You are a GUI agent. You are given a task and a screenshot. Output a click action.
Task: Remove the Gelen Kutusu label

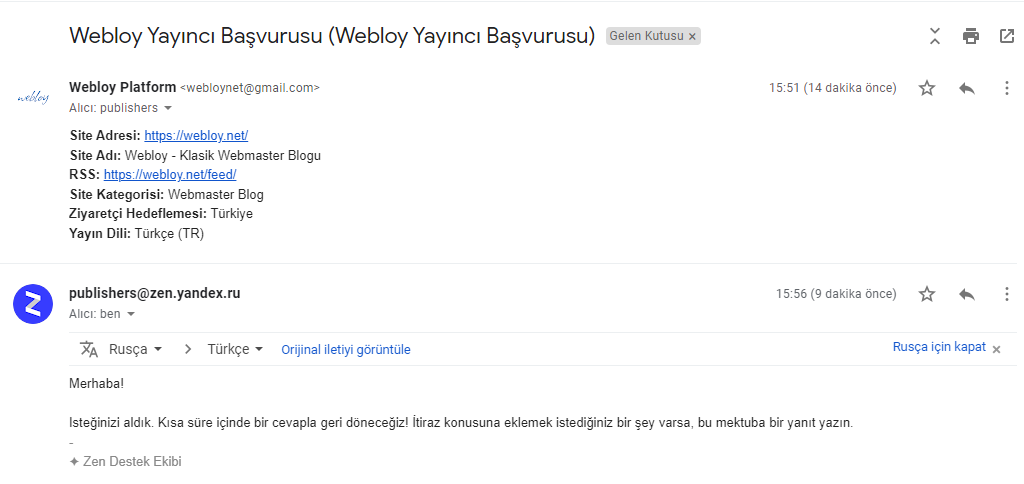(692, 37)
